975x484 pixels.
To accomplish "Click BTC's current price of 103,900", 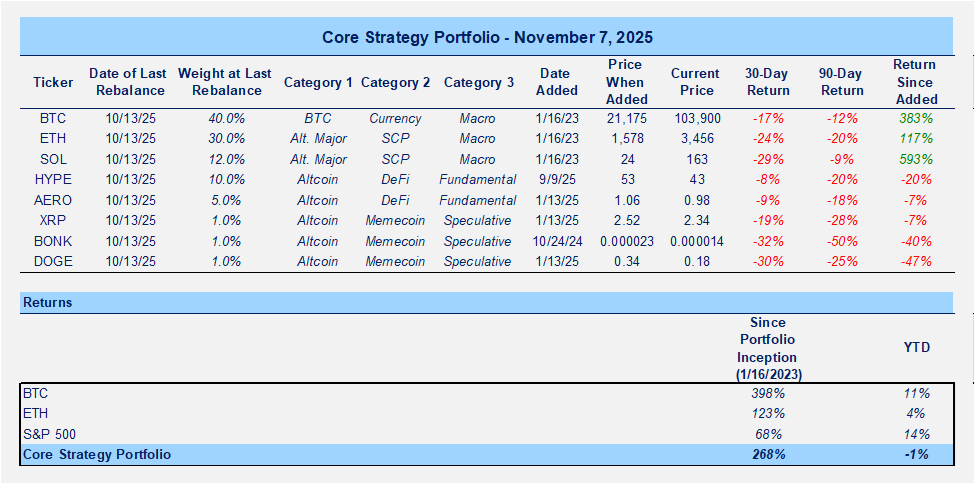I will point(695,118).
